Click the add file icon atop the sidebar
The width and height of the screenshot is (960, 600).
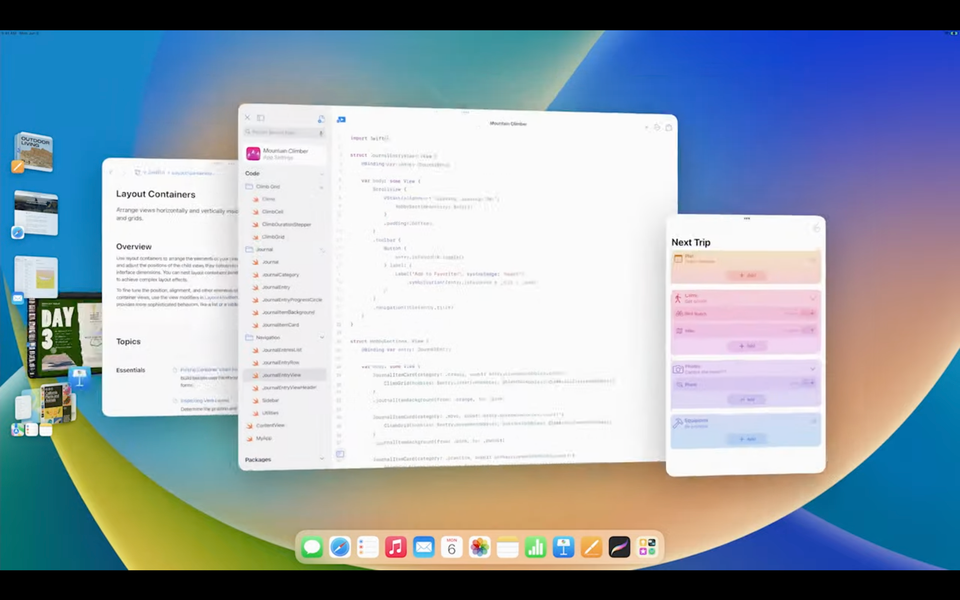(321, 118)
